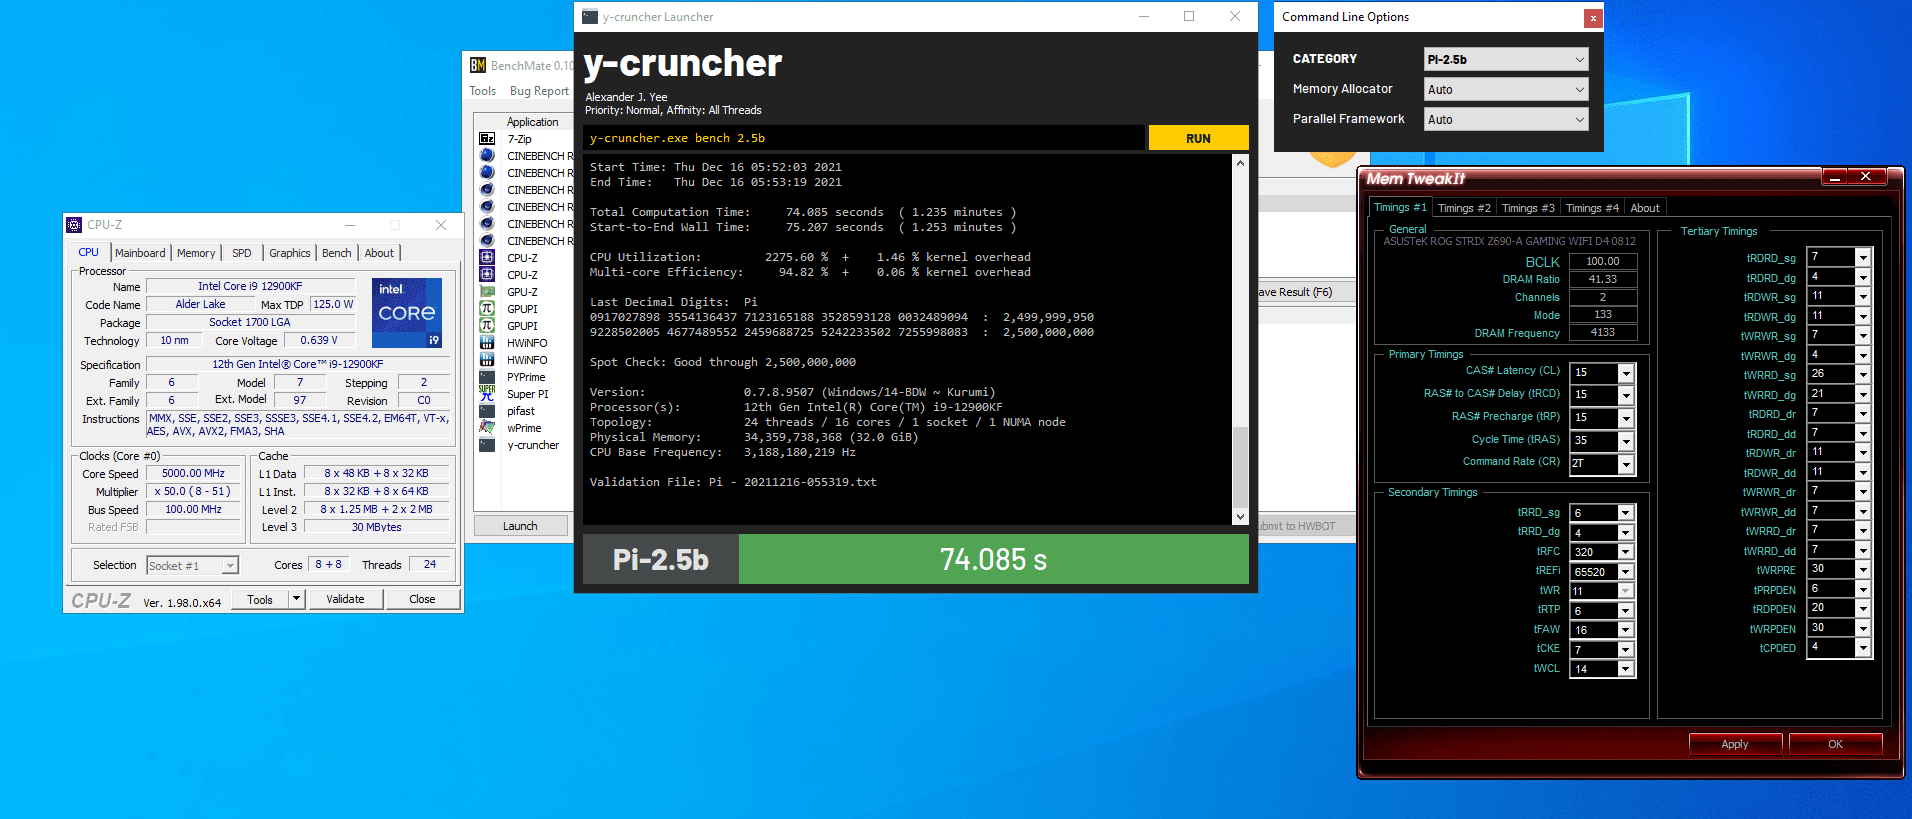Click the Tools button in CPU-Z
The image size is (1912, 819).
[260, 599]
